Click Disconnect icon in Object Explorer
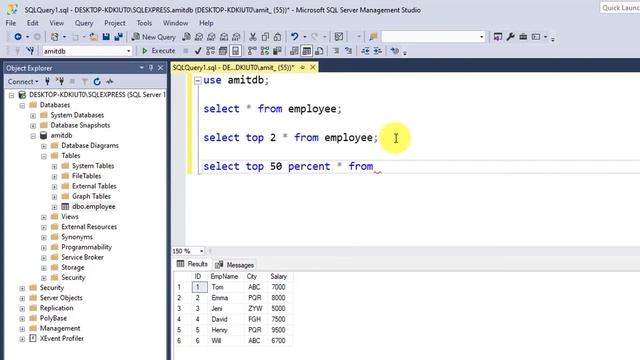Image resolution: width=640 pixels, height=360 pixels. point(60,82)
